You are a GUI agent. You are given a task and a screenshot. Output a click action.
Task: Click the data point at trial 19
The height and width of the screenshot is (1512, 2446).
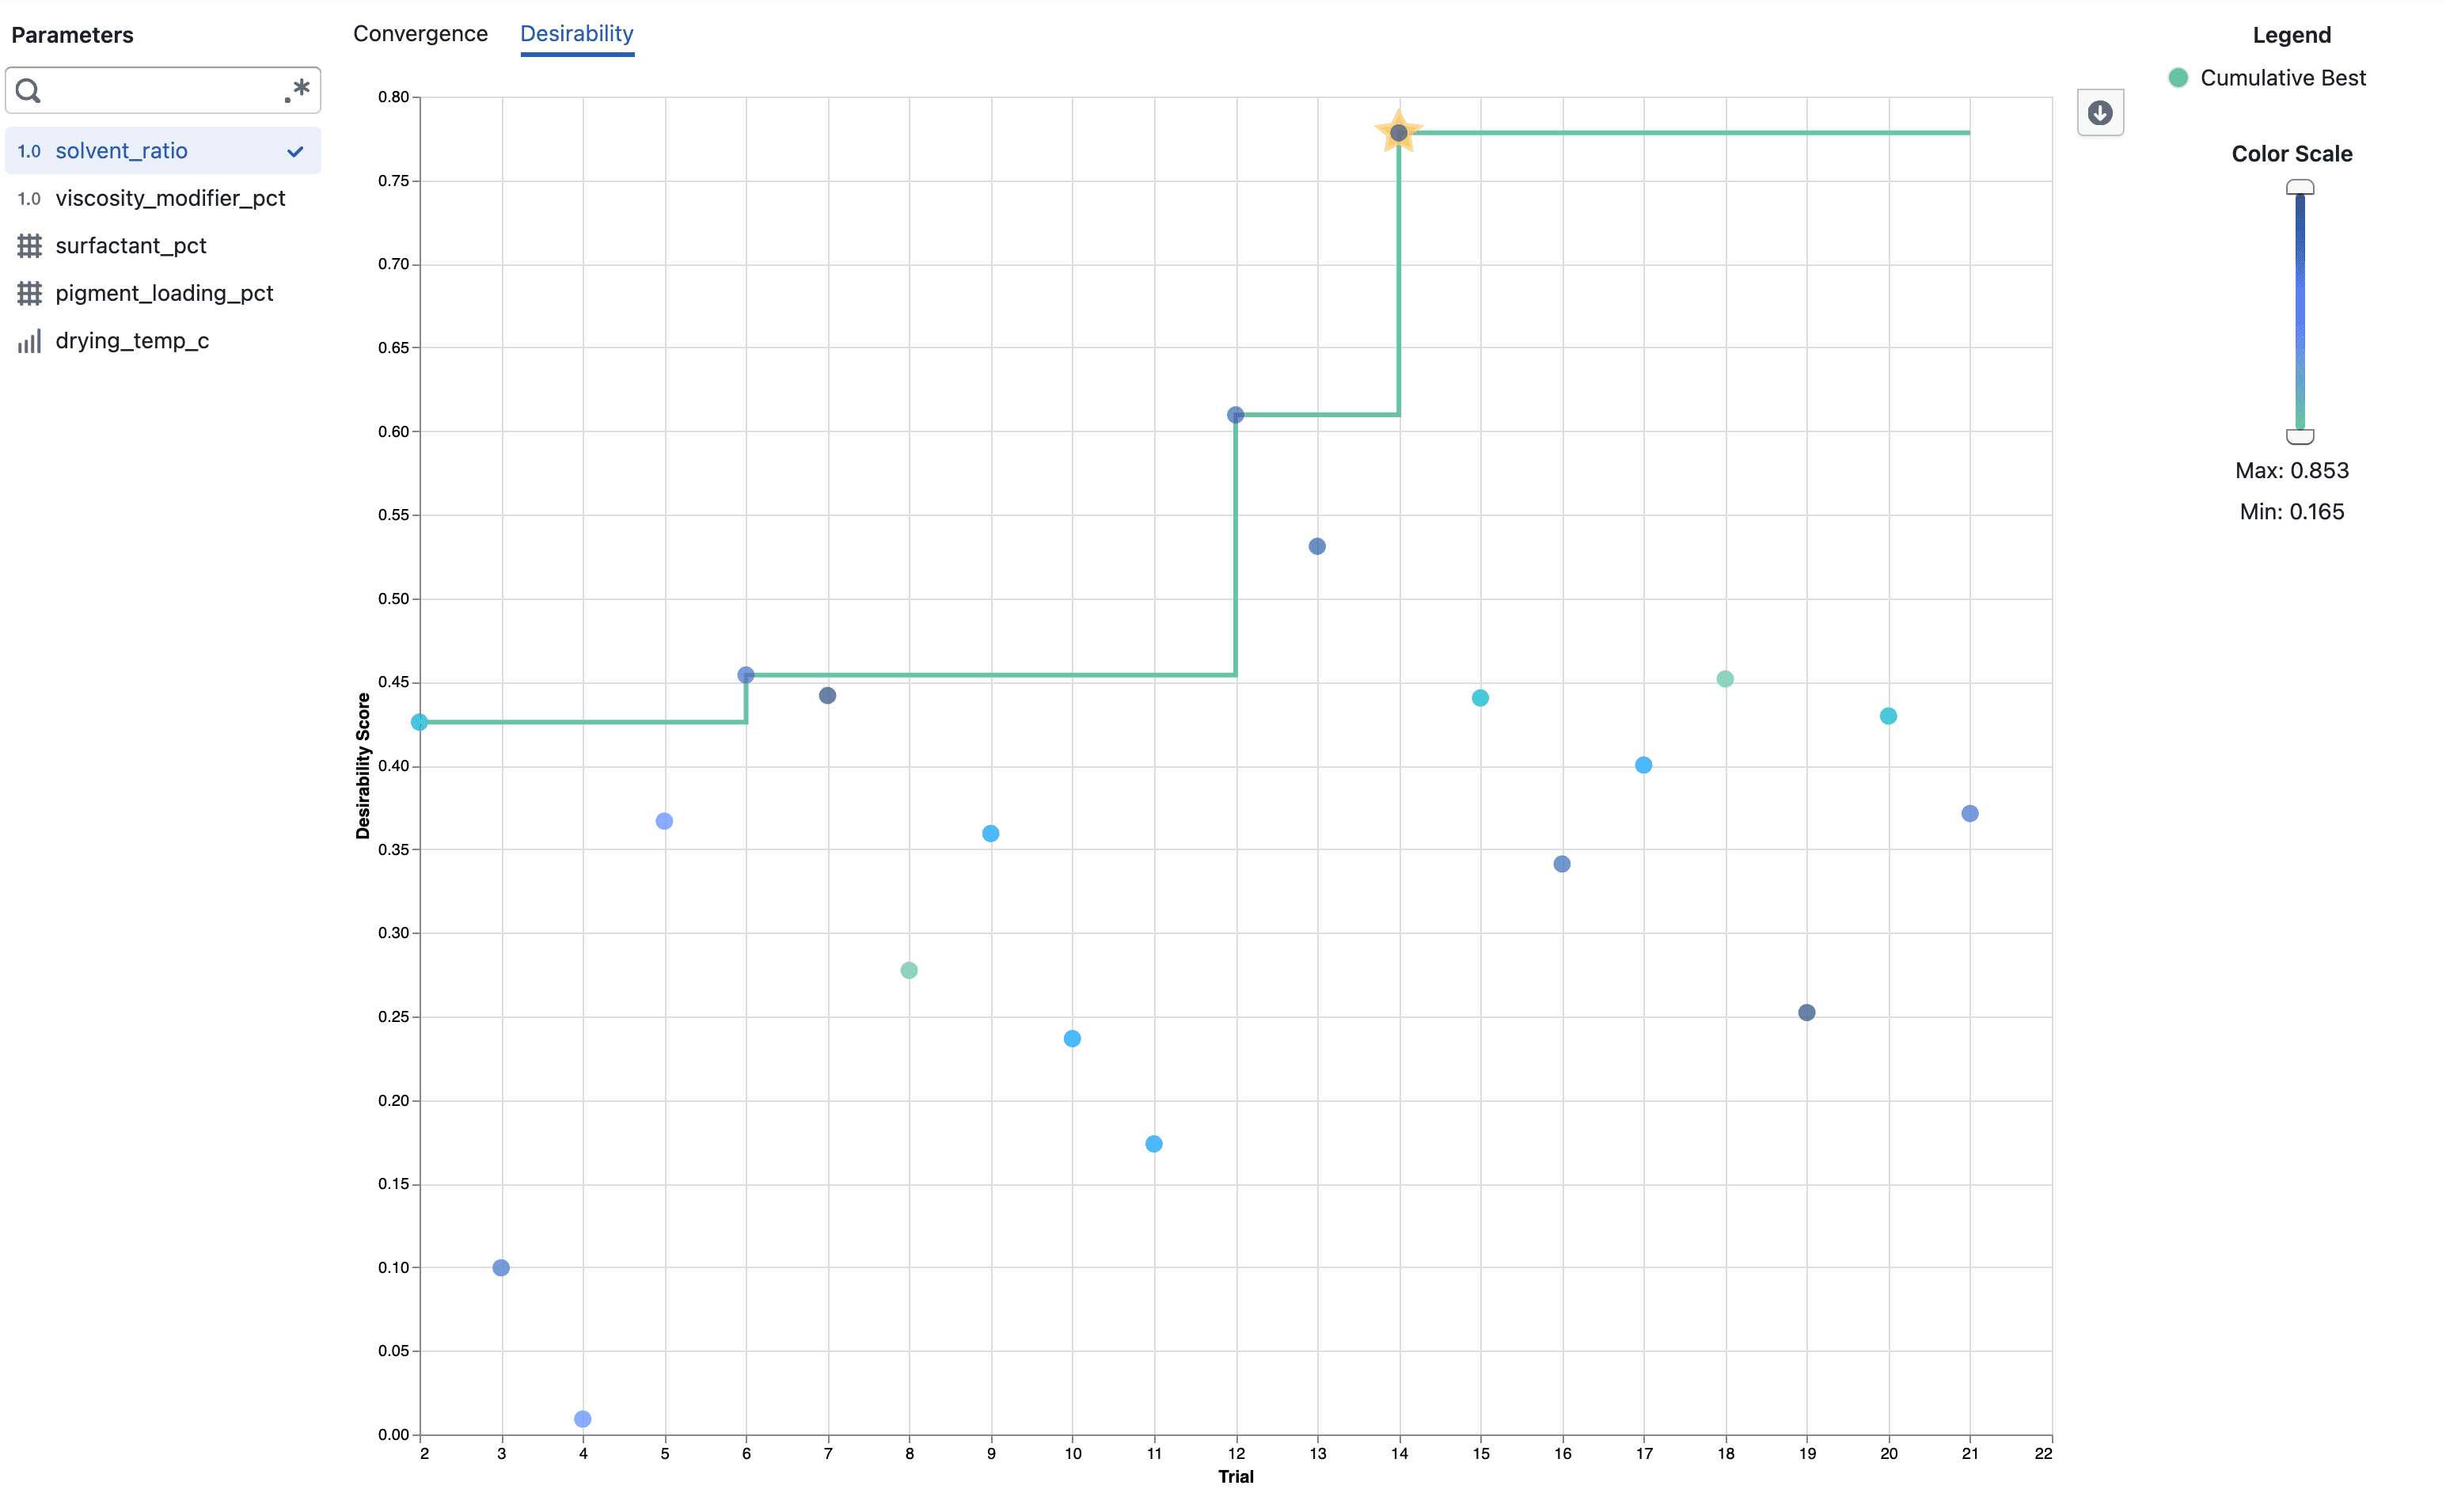coord(1807,1013)
